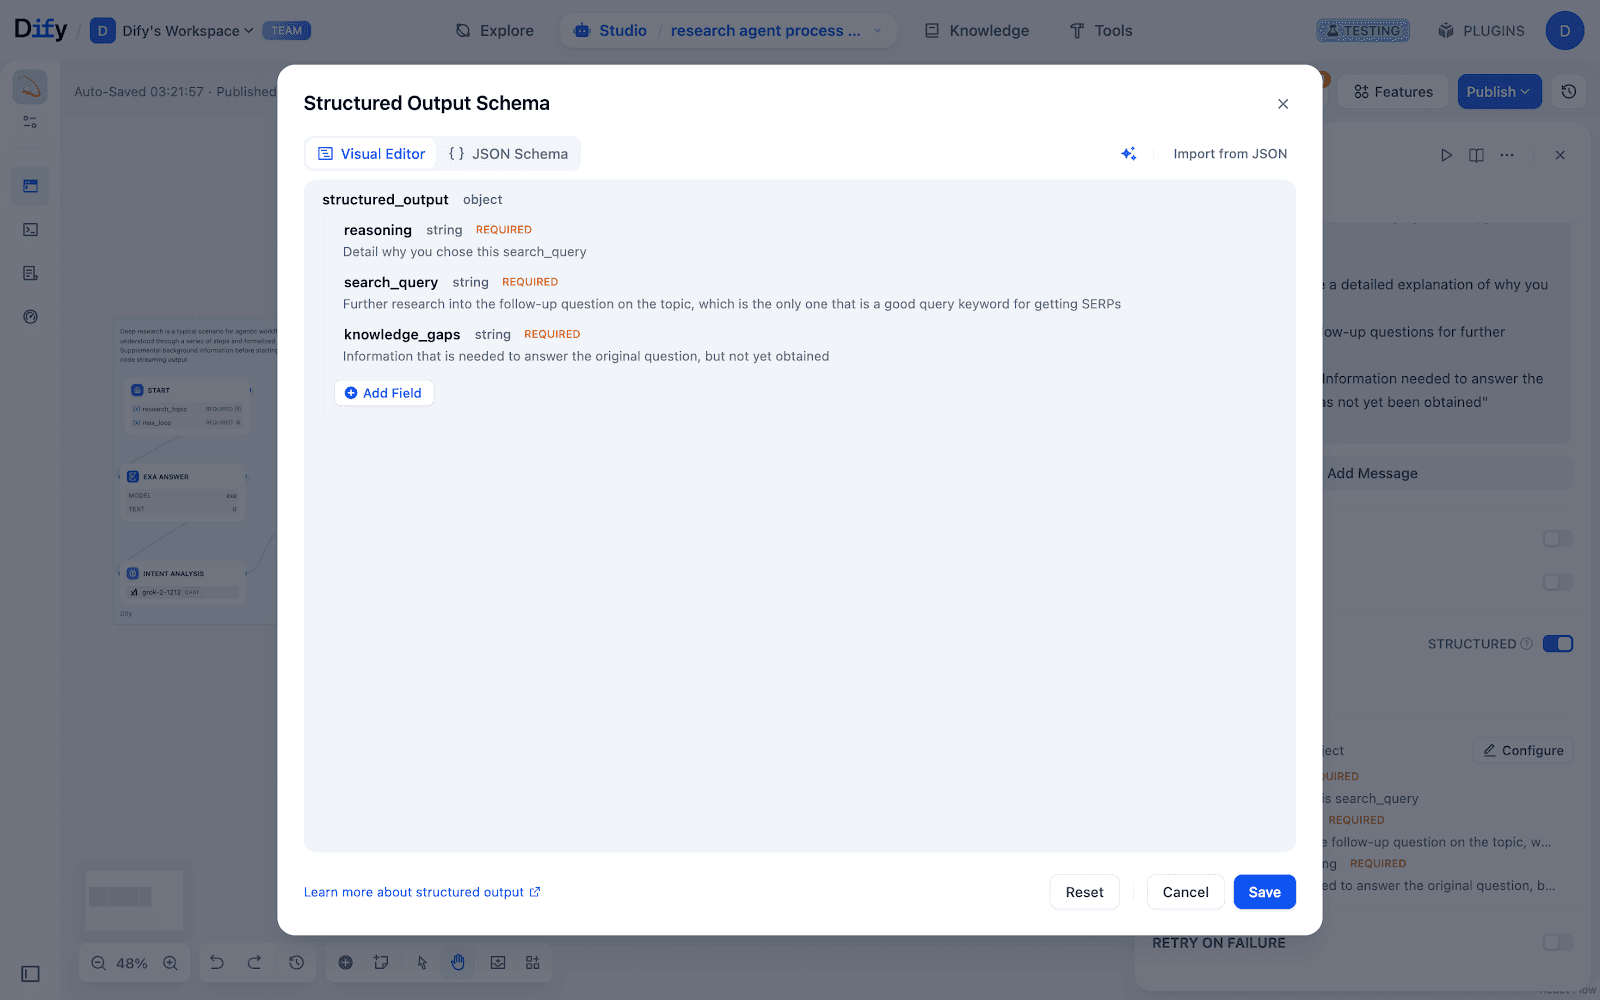Click the undo arrow icon
1600x1000 pixels.
[x=217, y=962]
